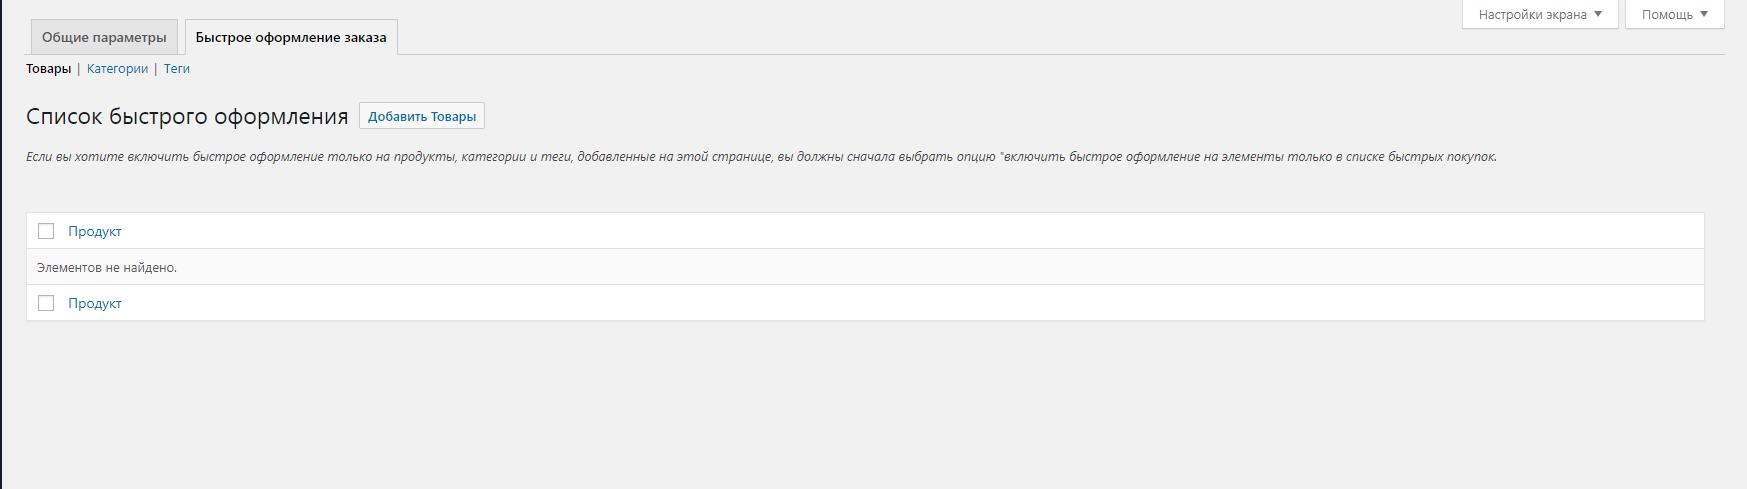Click the Помощь button label
1747x489 pixels.
tap(1666, 15)
